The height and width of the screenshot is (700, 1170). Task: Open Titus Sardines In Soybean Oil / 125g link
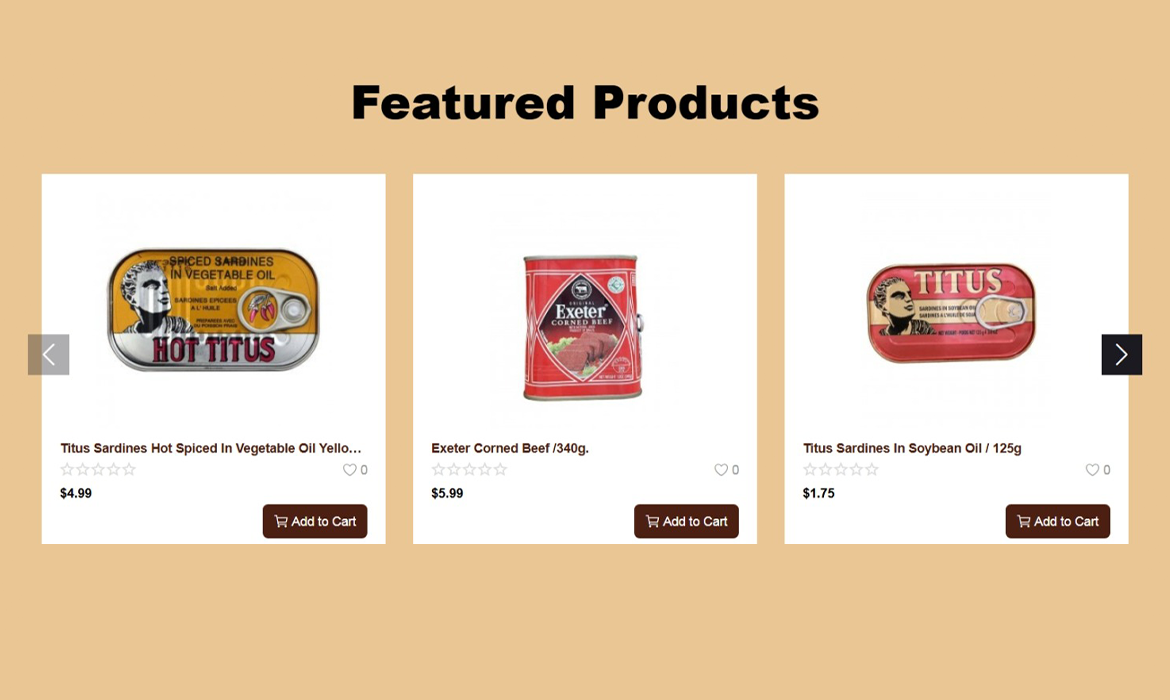pyautogui.click(x=912, y=448)
